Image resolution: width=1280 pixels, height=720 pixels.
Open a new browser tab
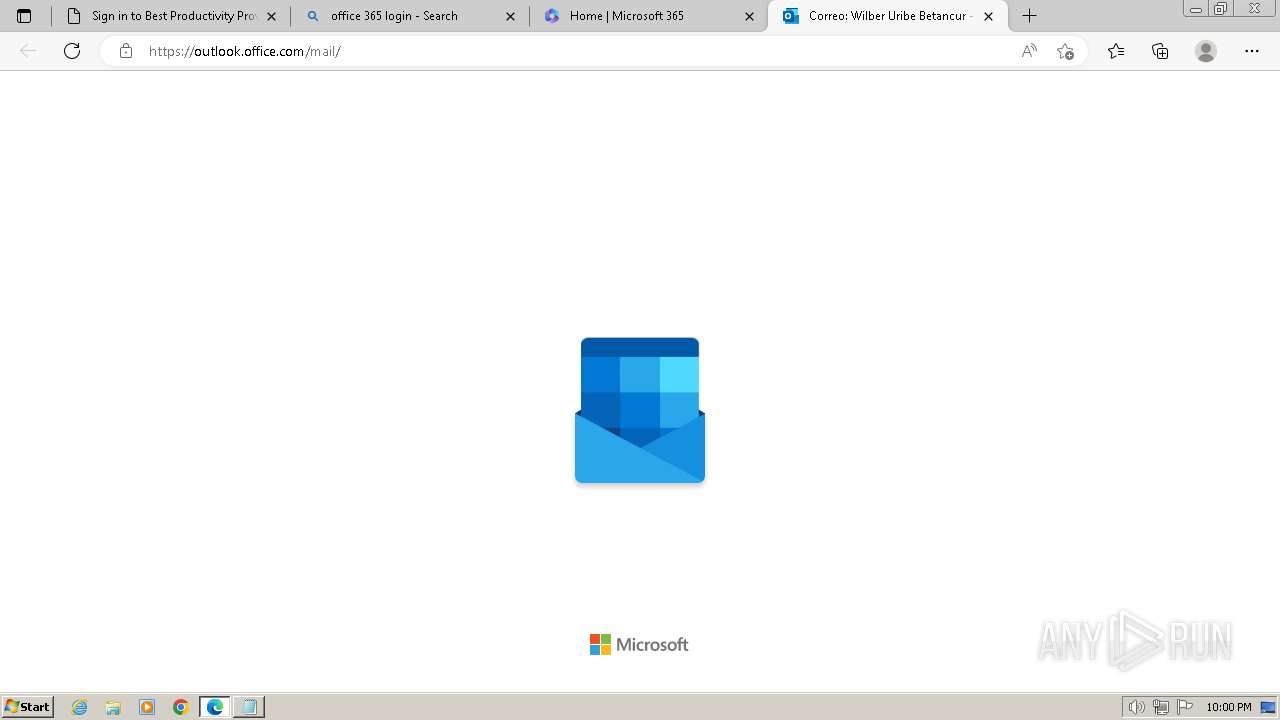coord(1029,16)
